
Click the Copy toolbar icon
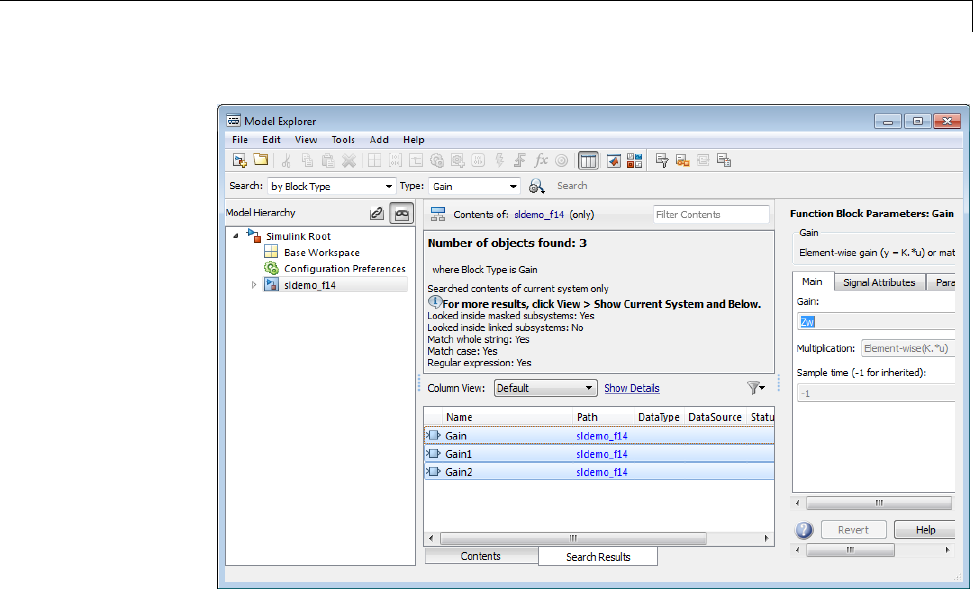point(307,161)
